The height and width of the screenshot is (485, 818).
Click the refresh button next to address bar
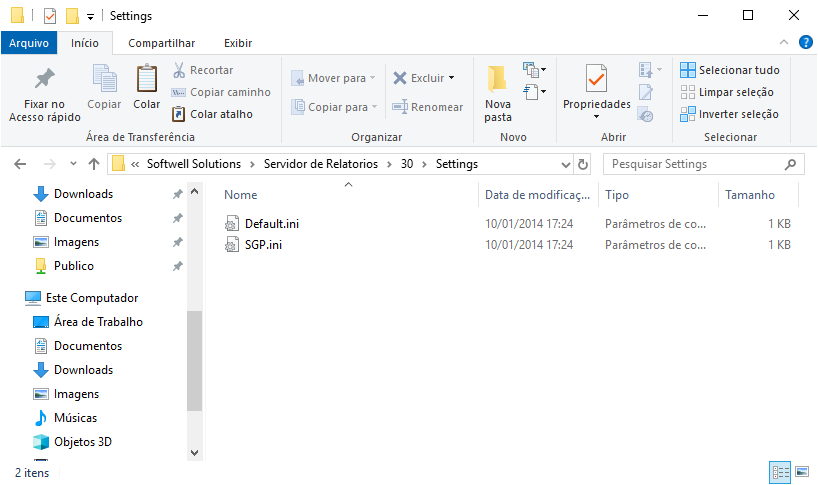point(583,164)
